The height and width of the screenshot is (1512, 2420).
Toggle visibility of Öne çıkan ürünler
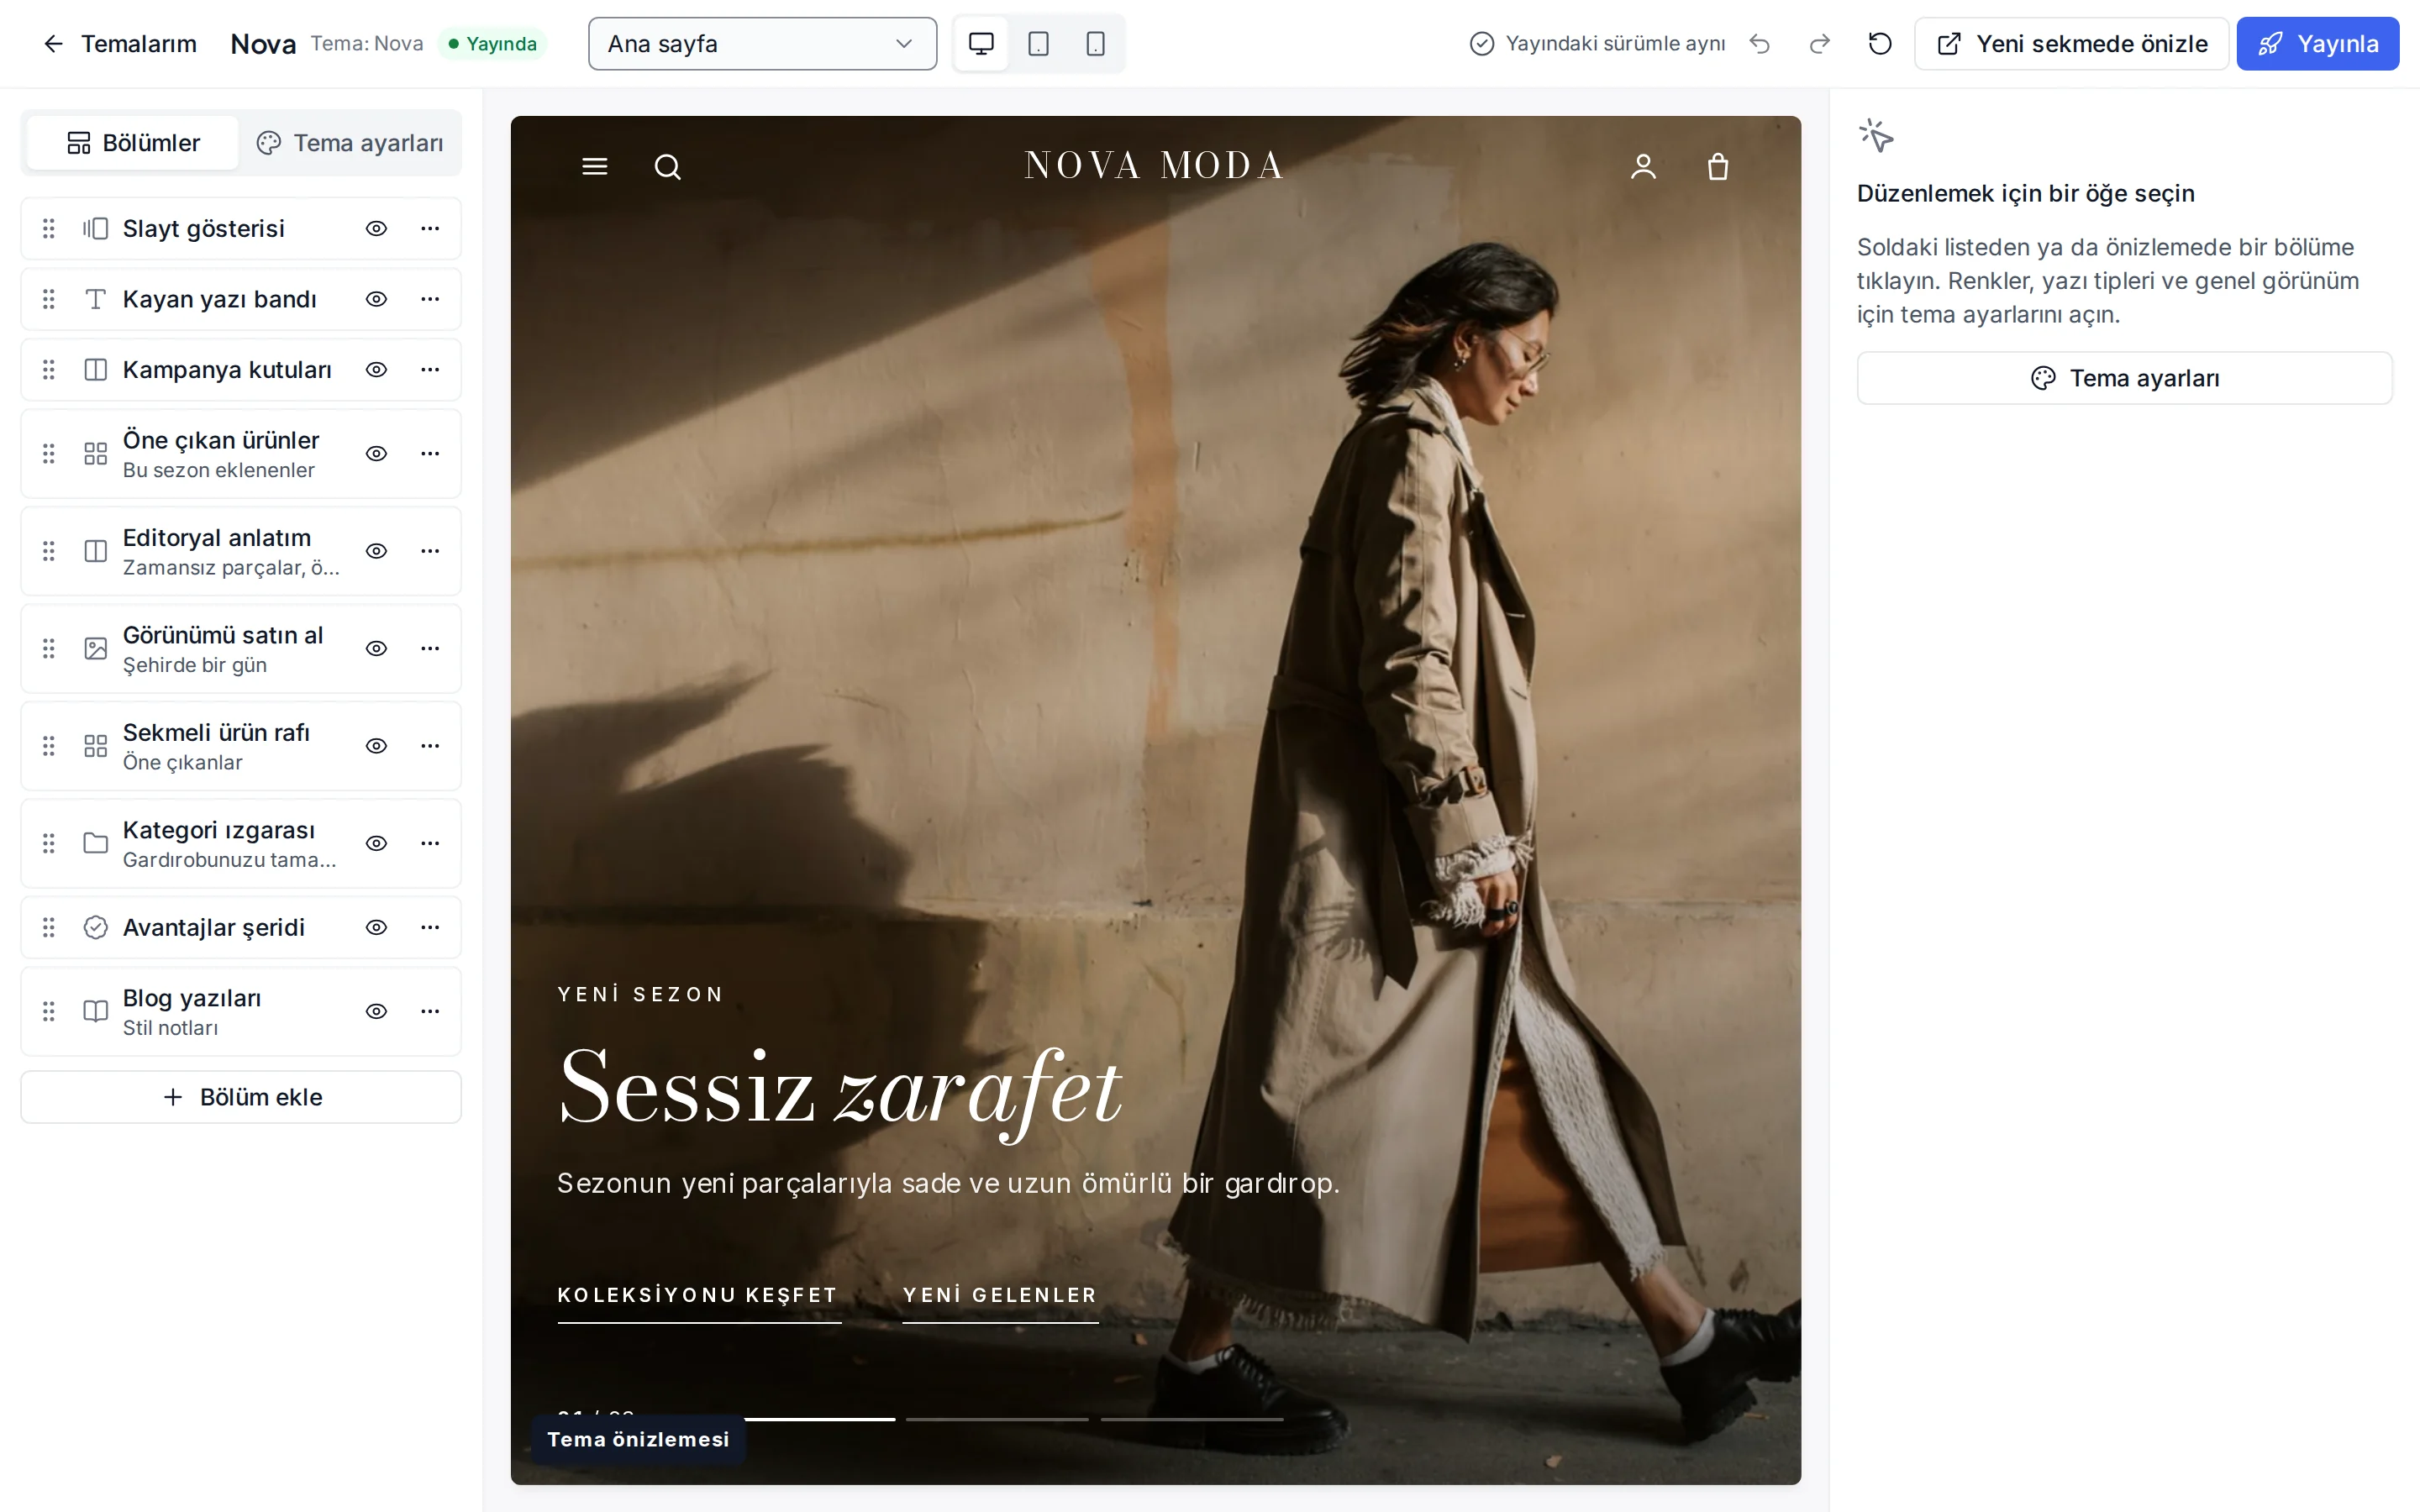click(376, 454)
